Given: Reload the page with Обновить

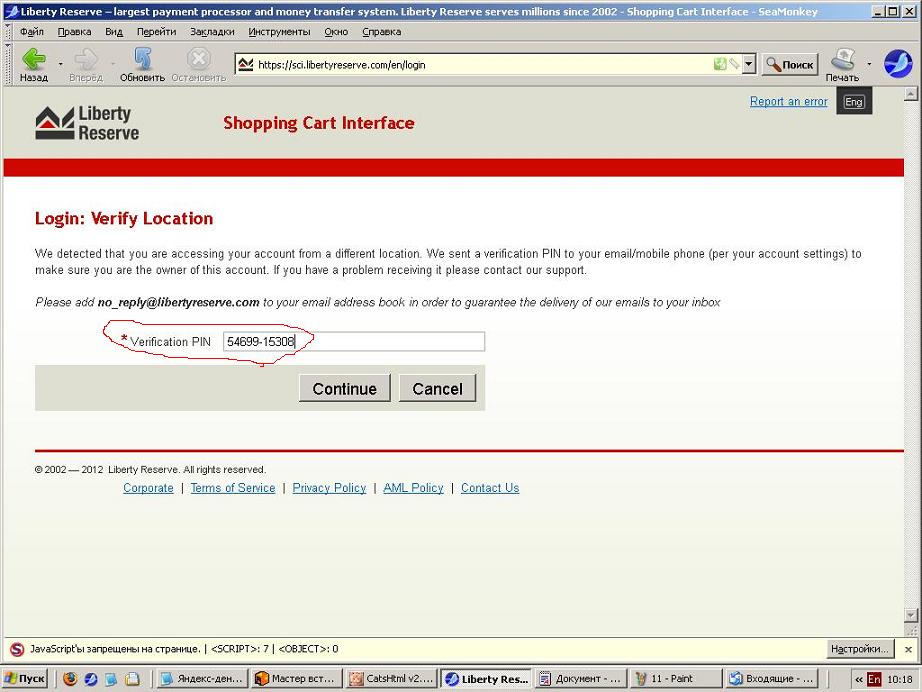Looking at the screenshot, I should (142, 65).
